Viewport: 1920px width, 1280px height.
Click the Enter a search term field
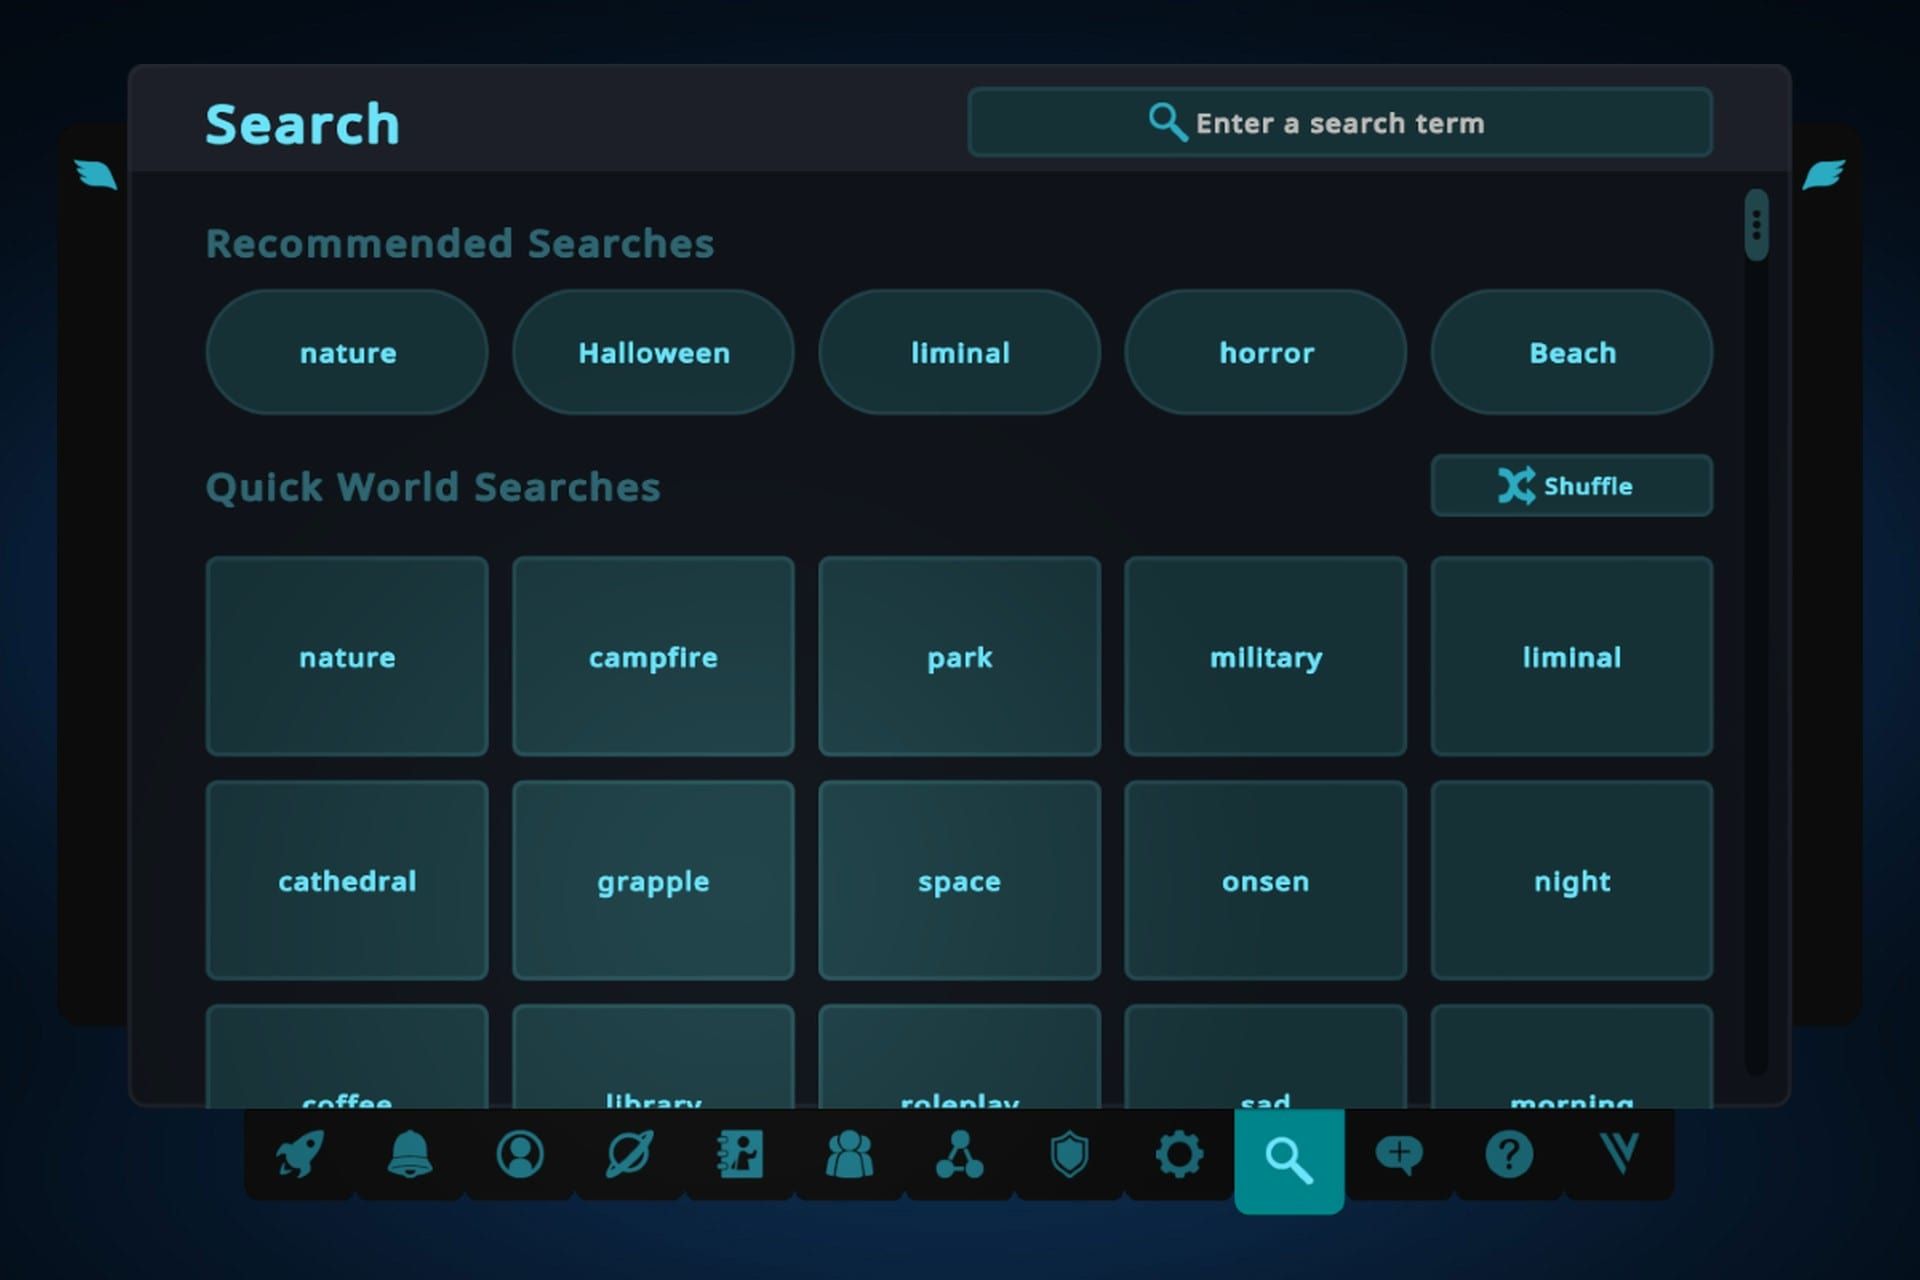click(x=1340, y=122)
